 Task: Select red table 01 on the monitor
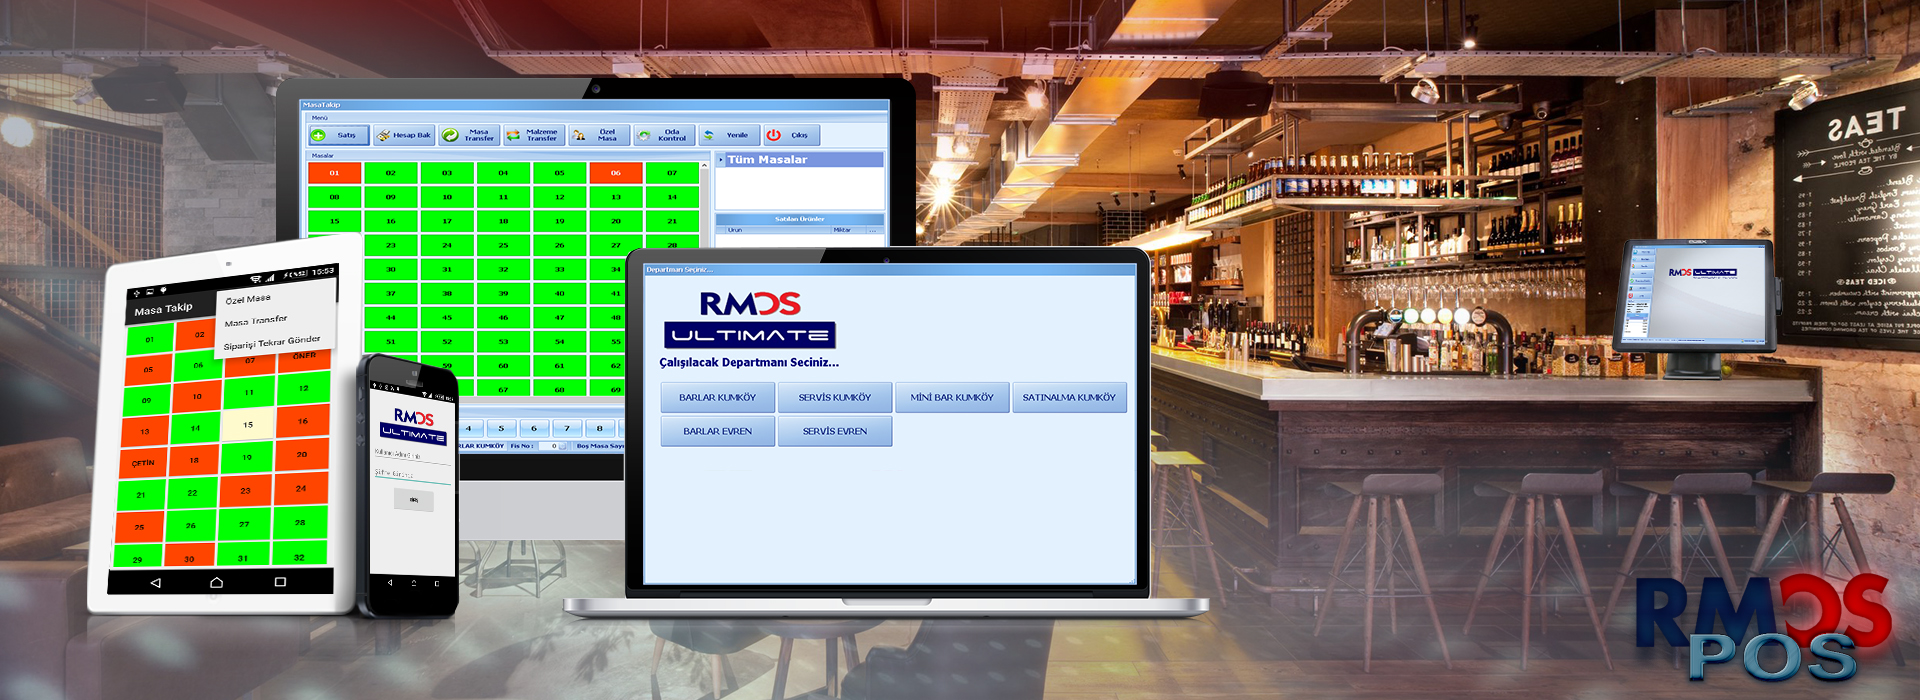coord(334,173)
